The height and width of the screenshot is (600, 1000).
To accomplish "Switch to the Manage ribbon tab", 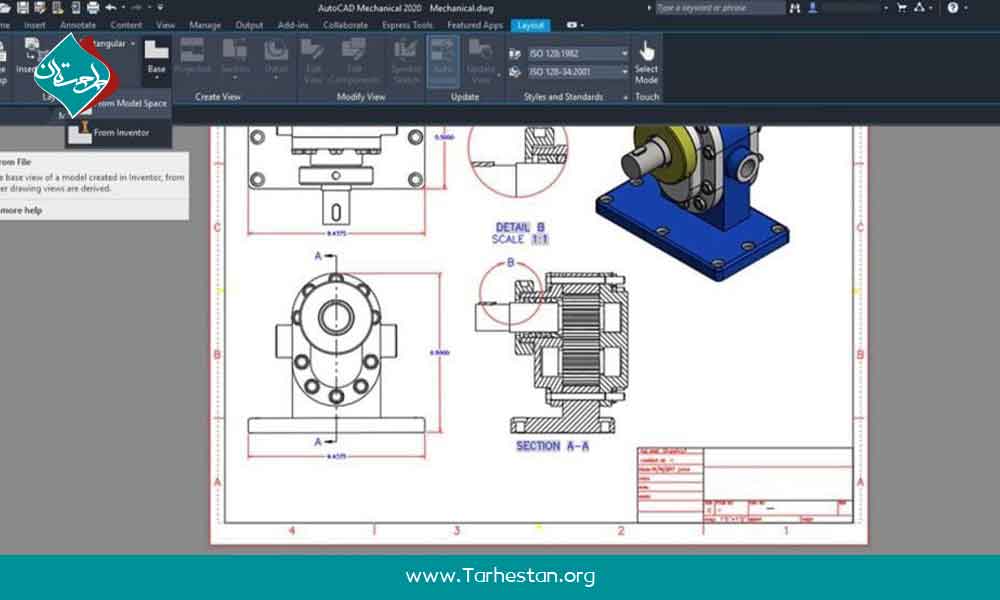I will click(x=205, y=25).
